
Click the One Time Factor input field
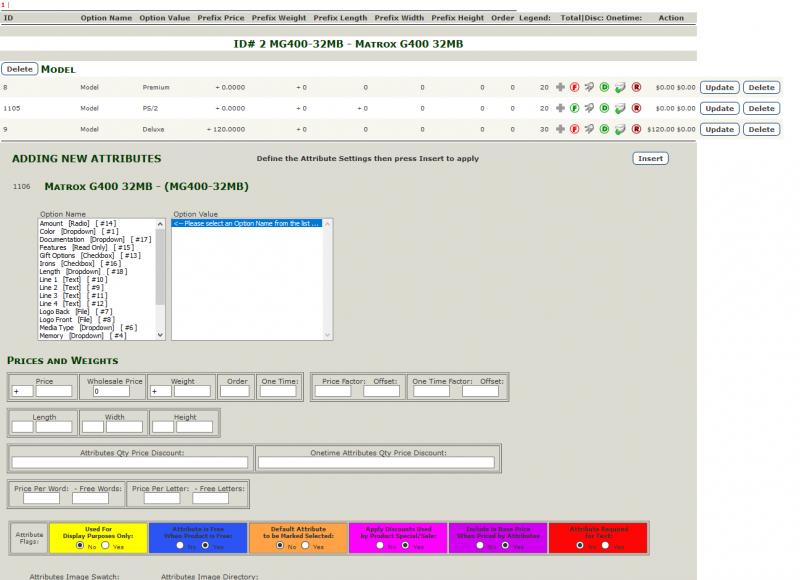(x=431, y=391)
